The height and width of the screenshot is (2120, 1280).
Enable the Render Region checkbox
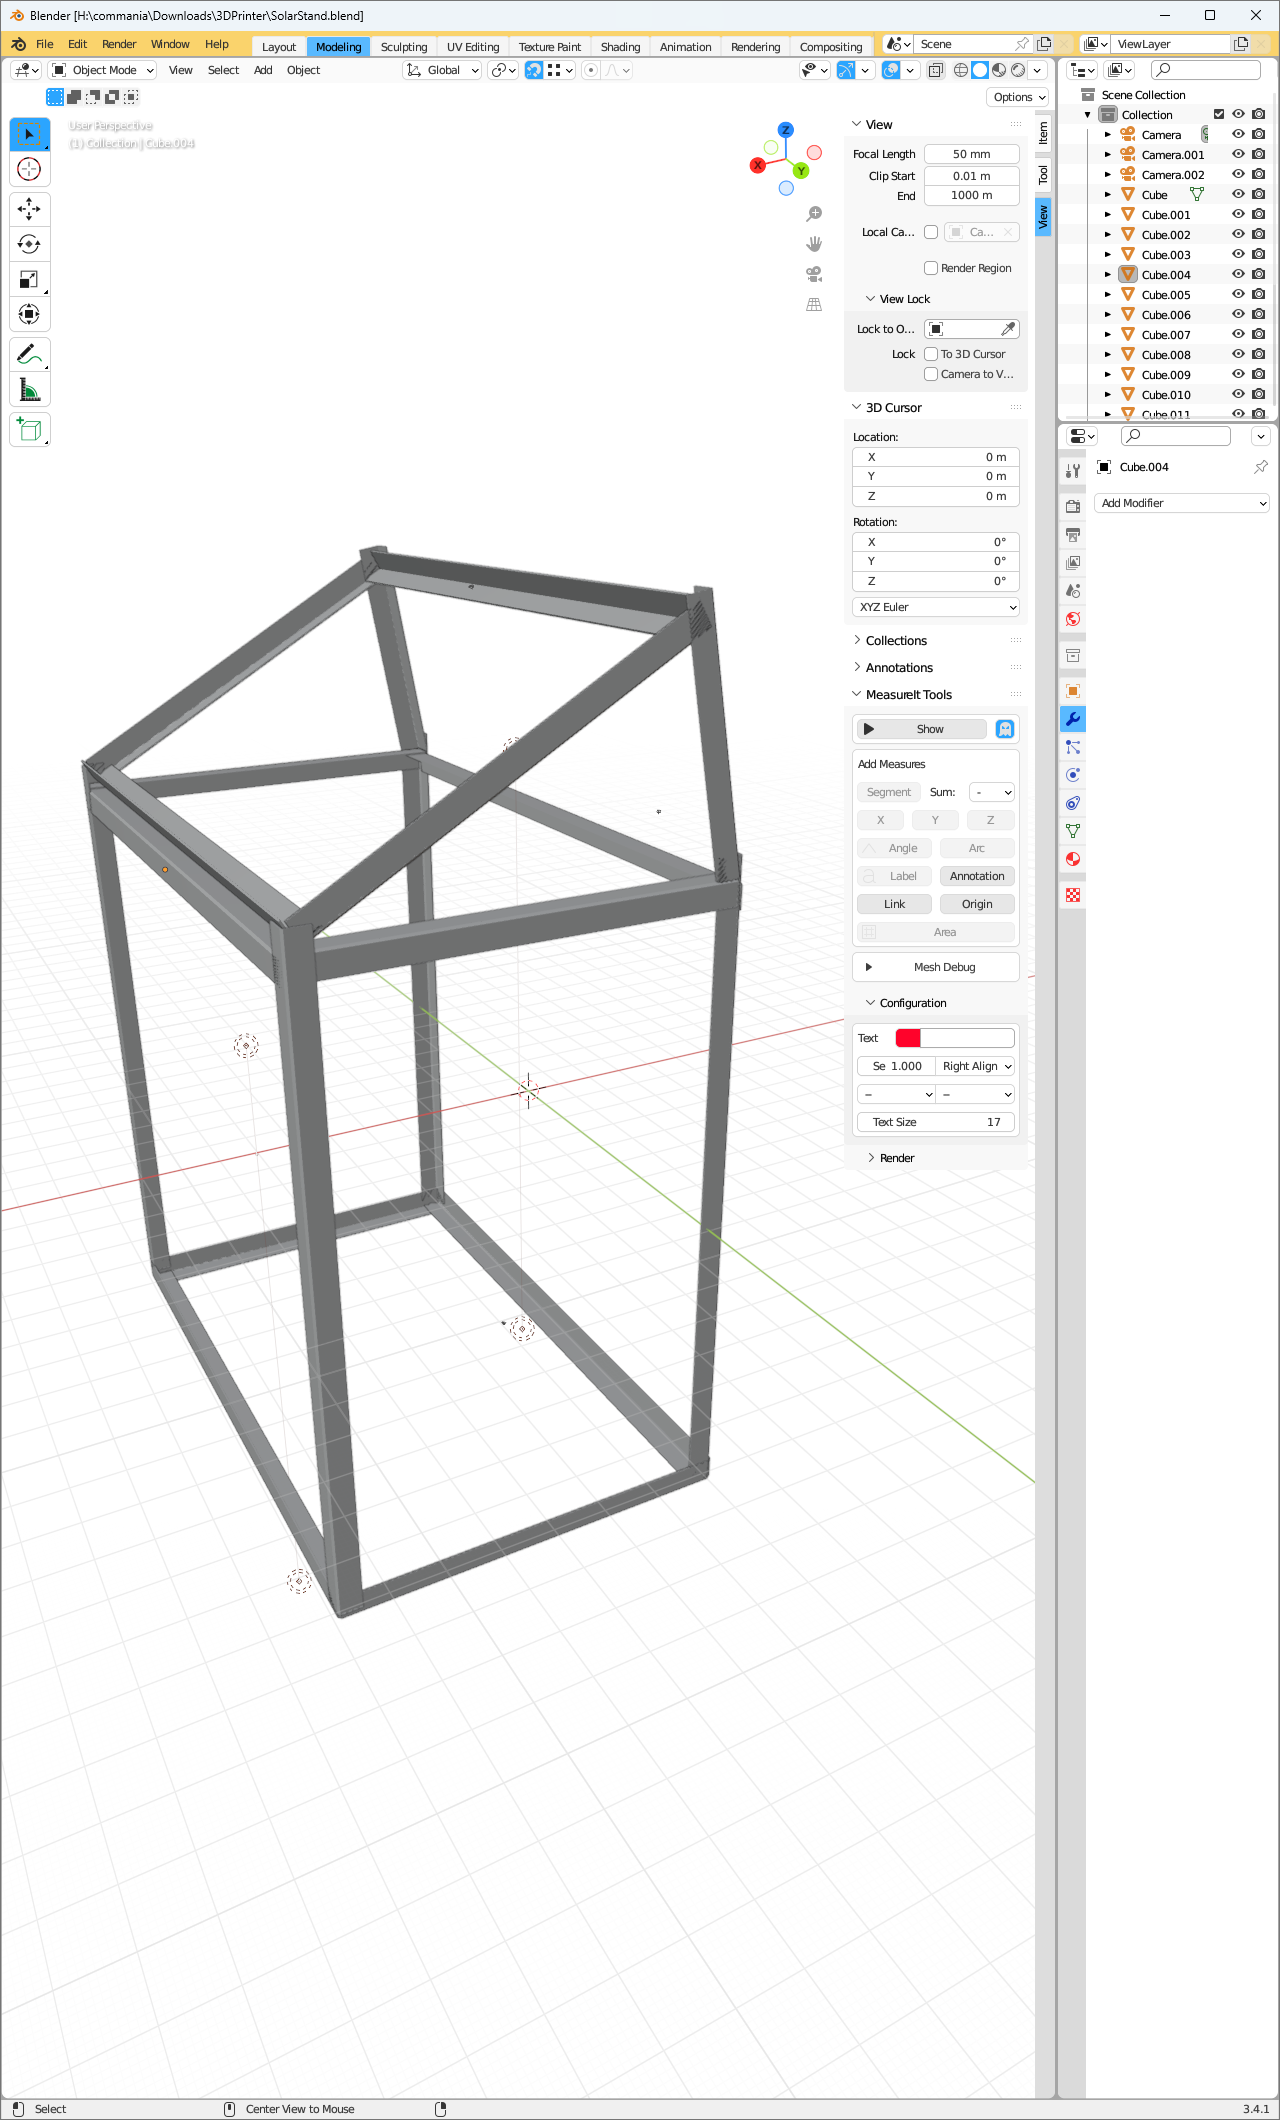click(931, 268)
